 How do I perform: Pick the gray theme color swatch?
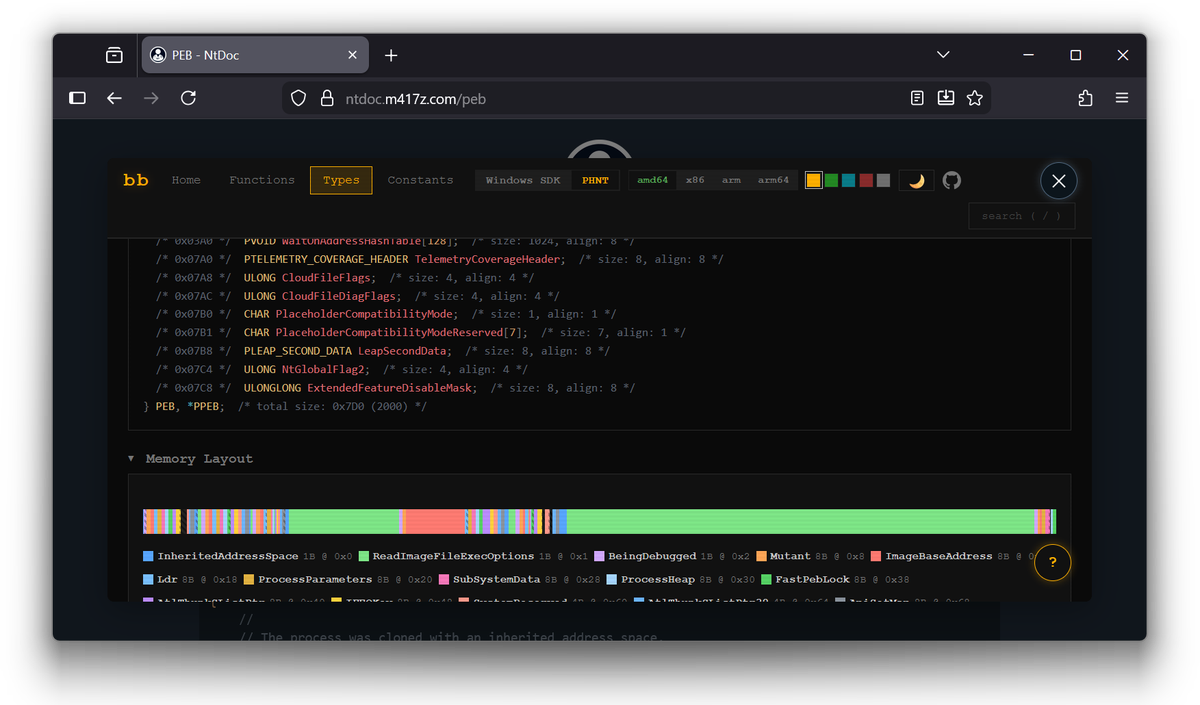[x=883, y=181]
